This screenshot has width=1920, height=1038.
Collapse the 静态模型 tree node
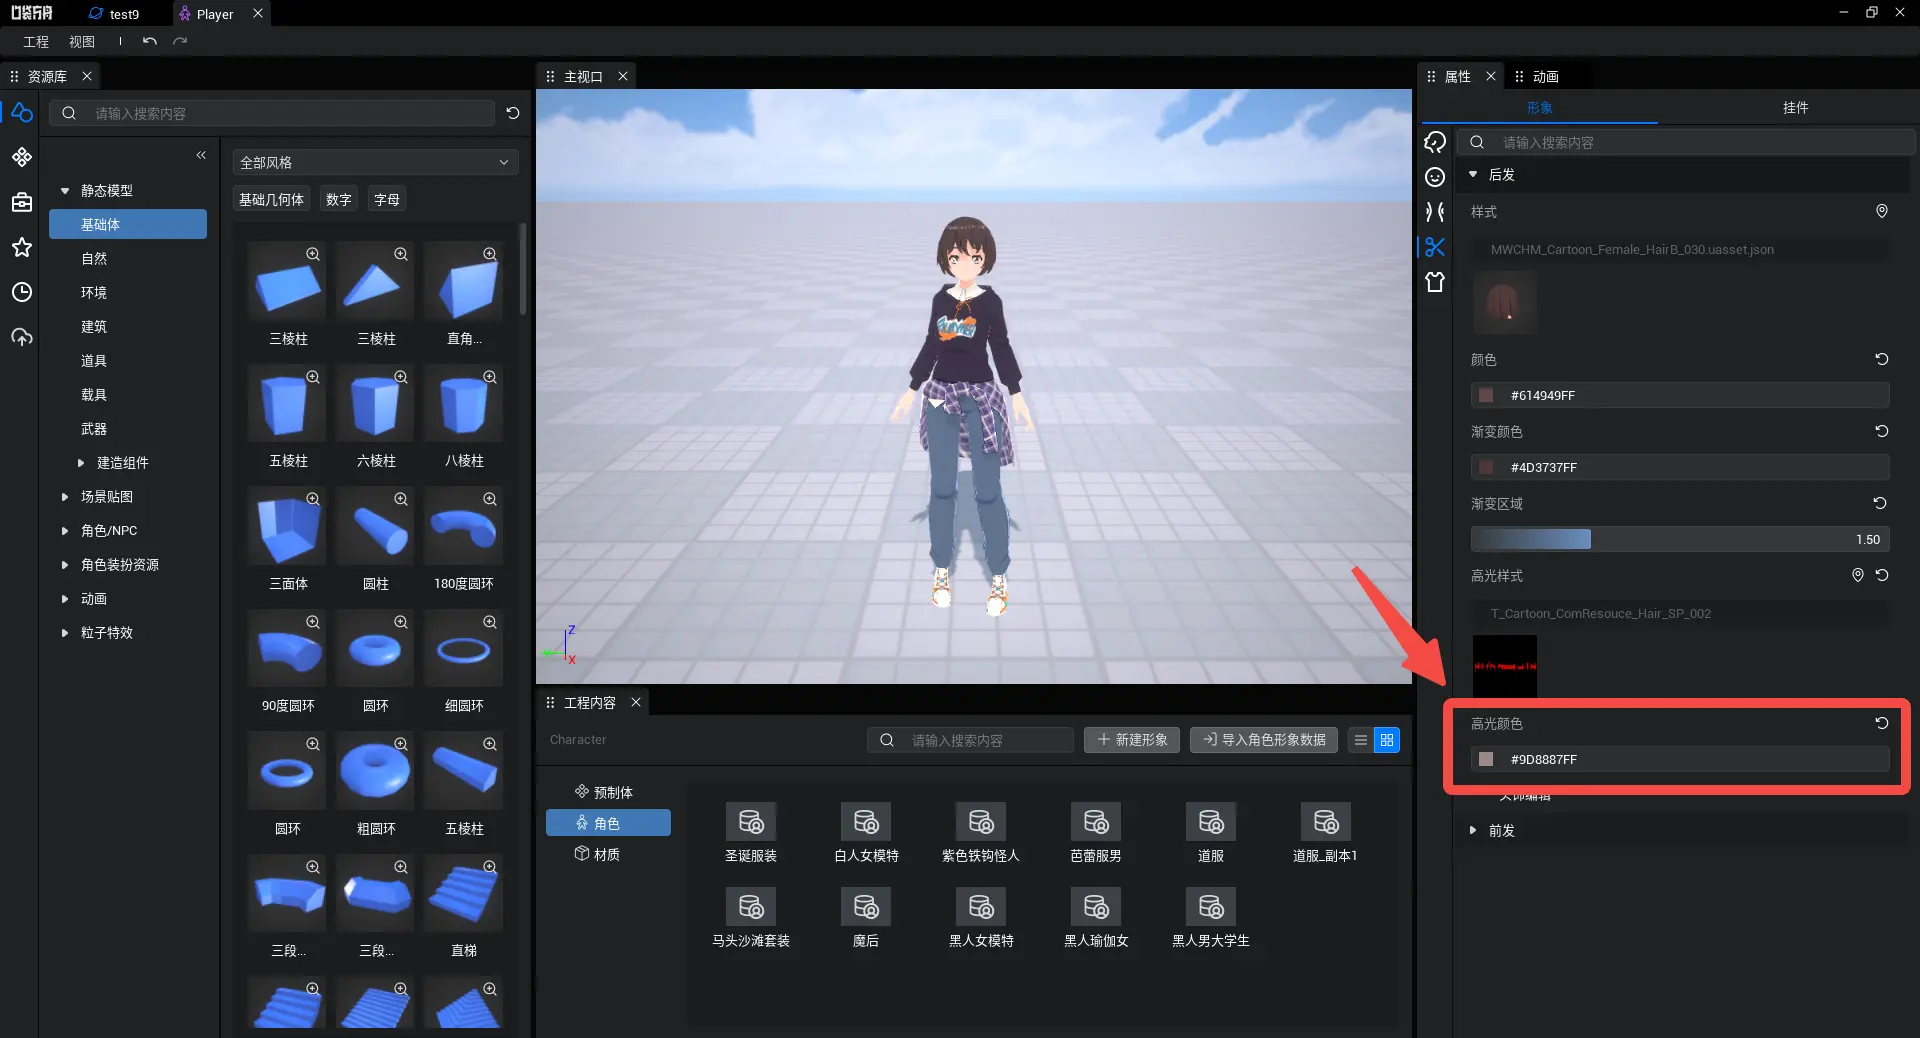click(x=65, y=190)
